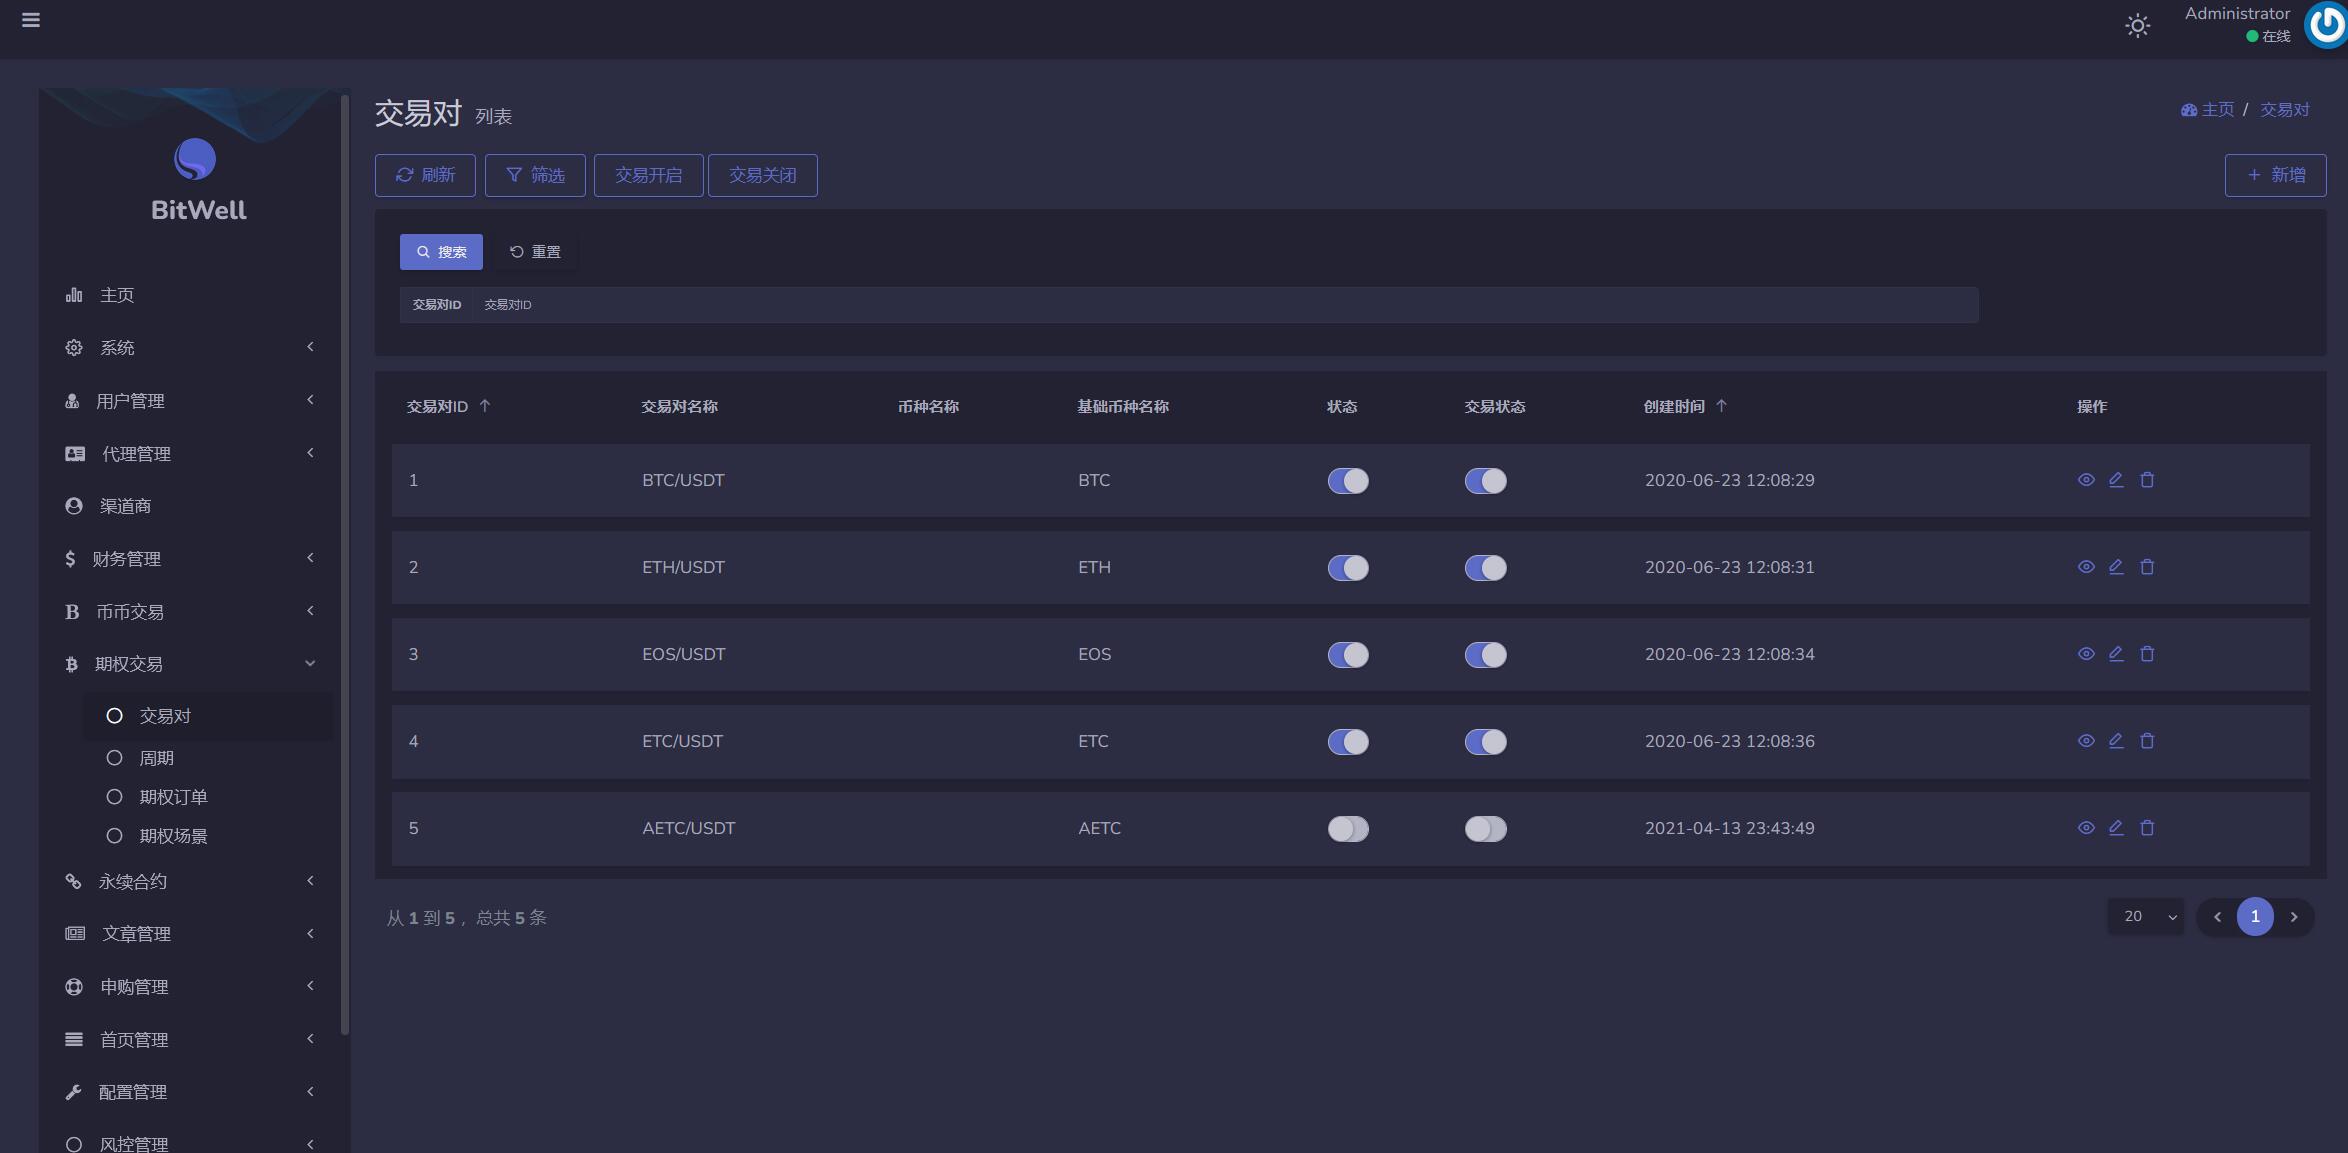View details of EOS/USDT eye icon

click(2086, 654)
